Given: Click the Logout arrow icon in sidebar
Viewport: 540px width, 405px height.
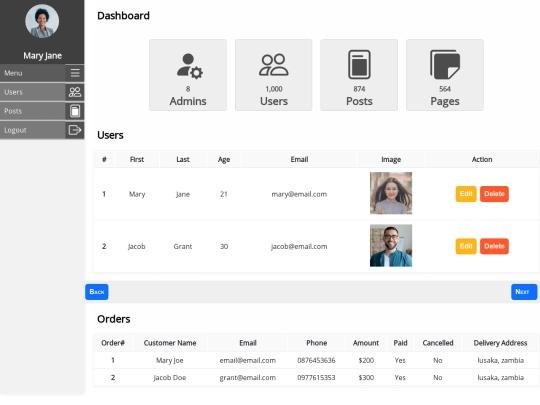Looking at the screenshot, I should (75, 130).
